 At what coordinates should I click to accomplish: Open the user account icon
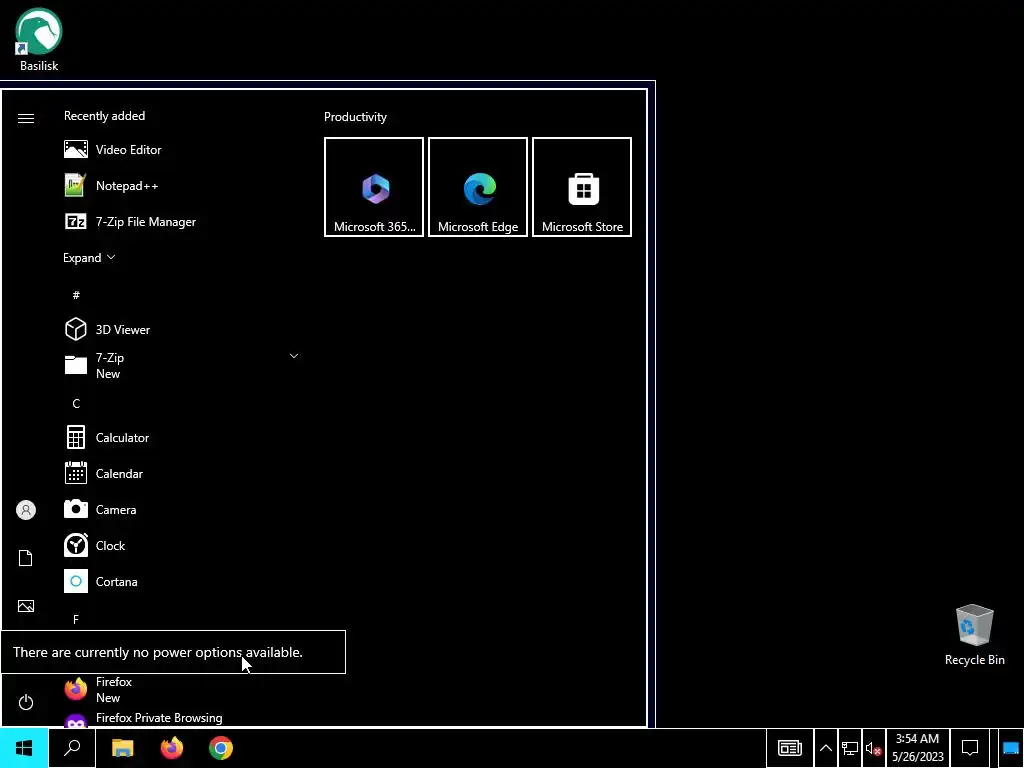[25, 509]
